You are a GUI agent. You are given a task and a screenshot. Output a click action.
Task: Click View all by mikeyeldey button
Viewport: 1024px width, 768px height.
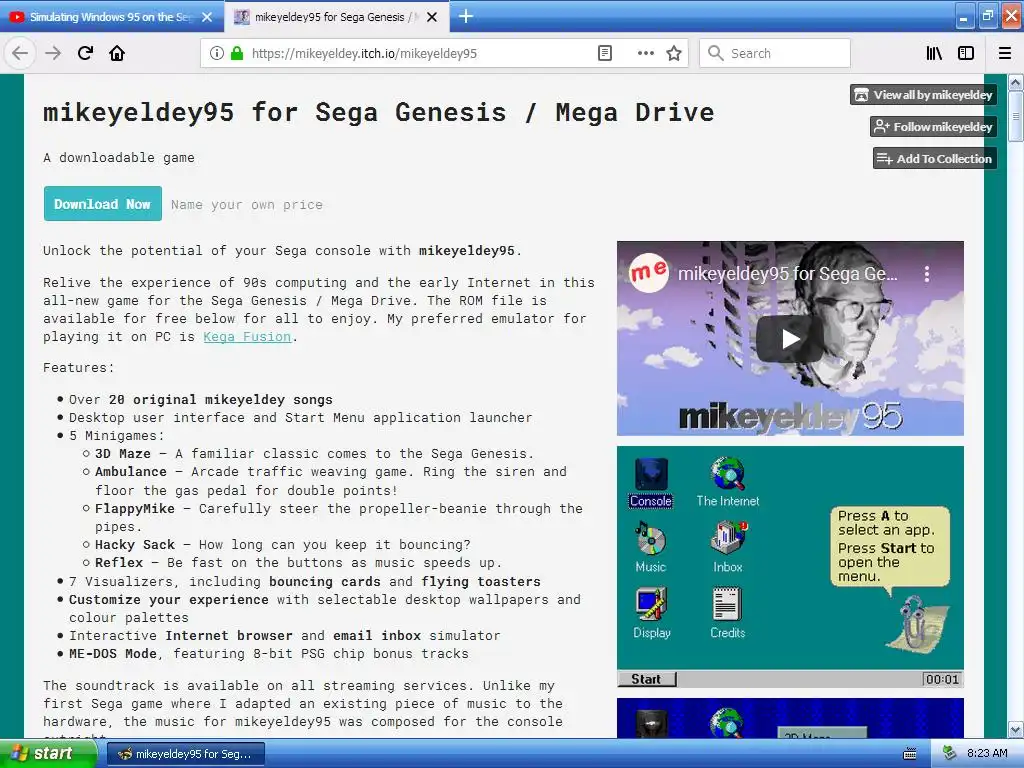pos(923,95)
